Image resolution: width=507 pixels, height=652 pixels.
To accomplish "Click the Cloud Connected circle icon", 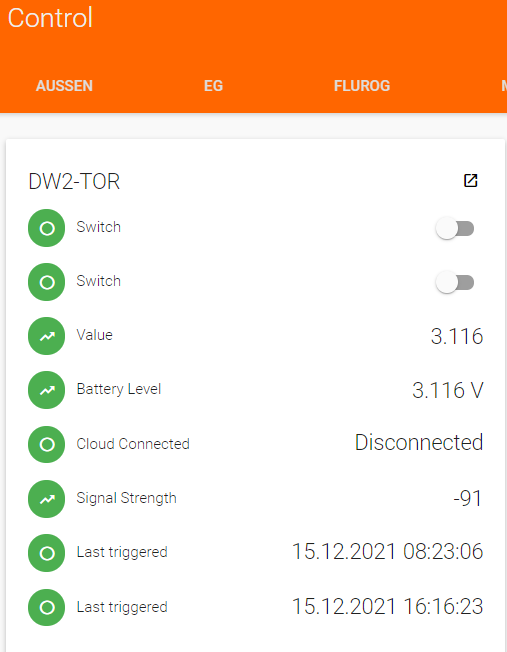I will point(47,444).
